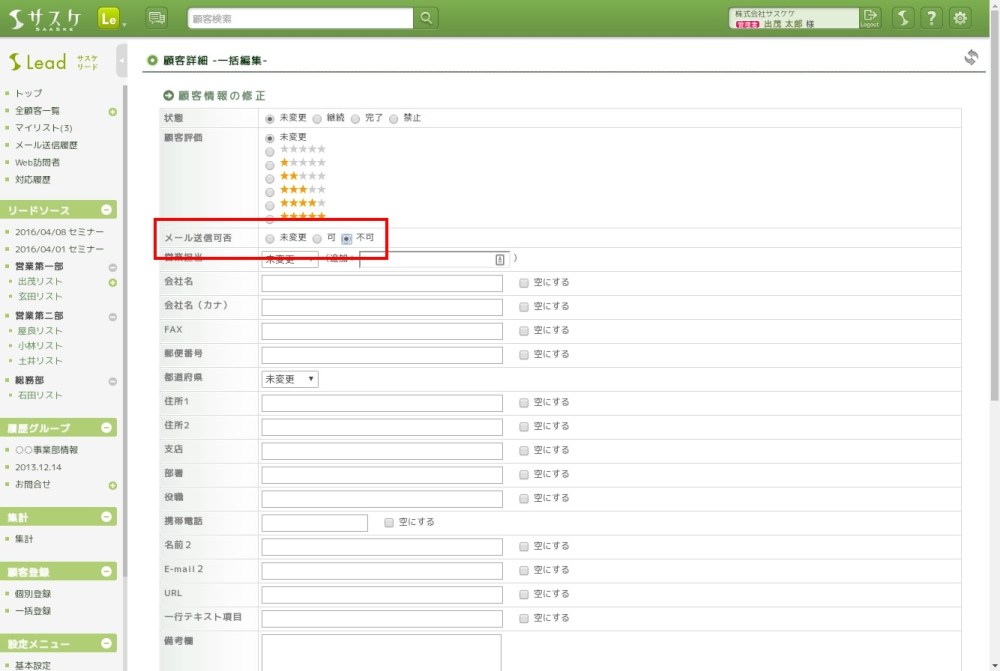Open the chat message icon in header
Image resolution: width=1000 pixels, height=671 pixels.
pyautogui.click(x=156, y=18)
